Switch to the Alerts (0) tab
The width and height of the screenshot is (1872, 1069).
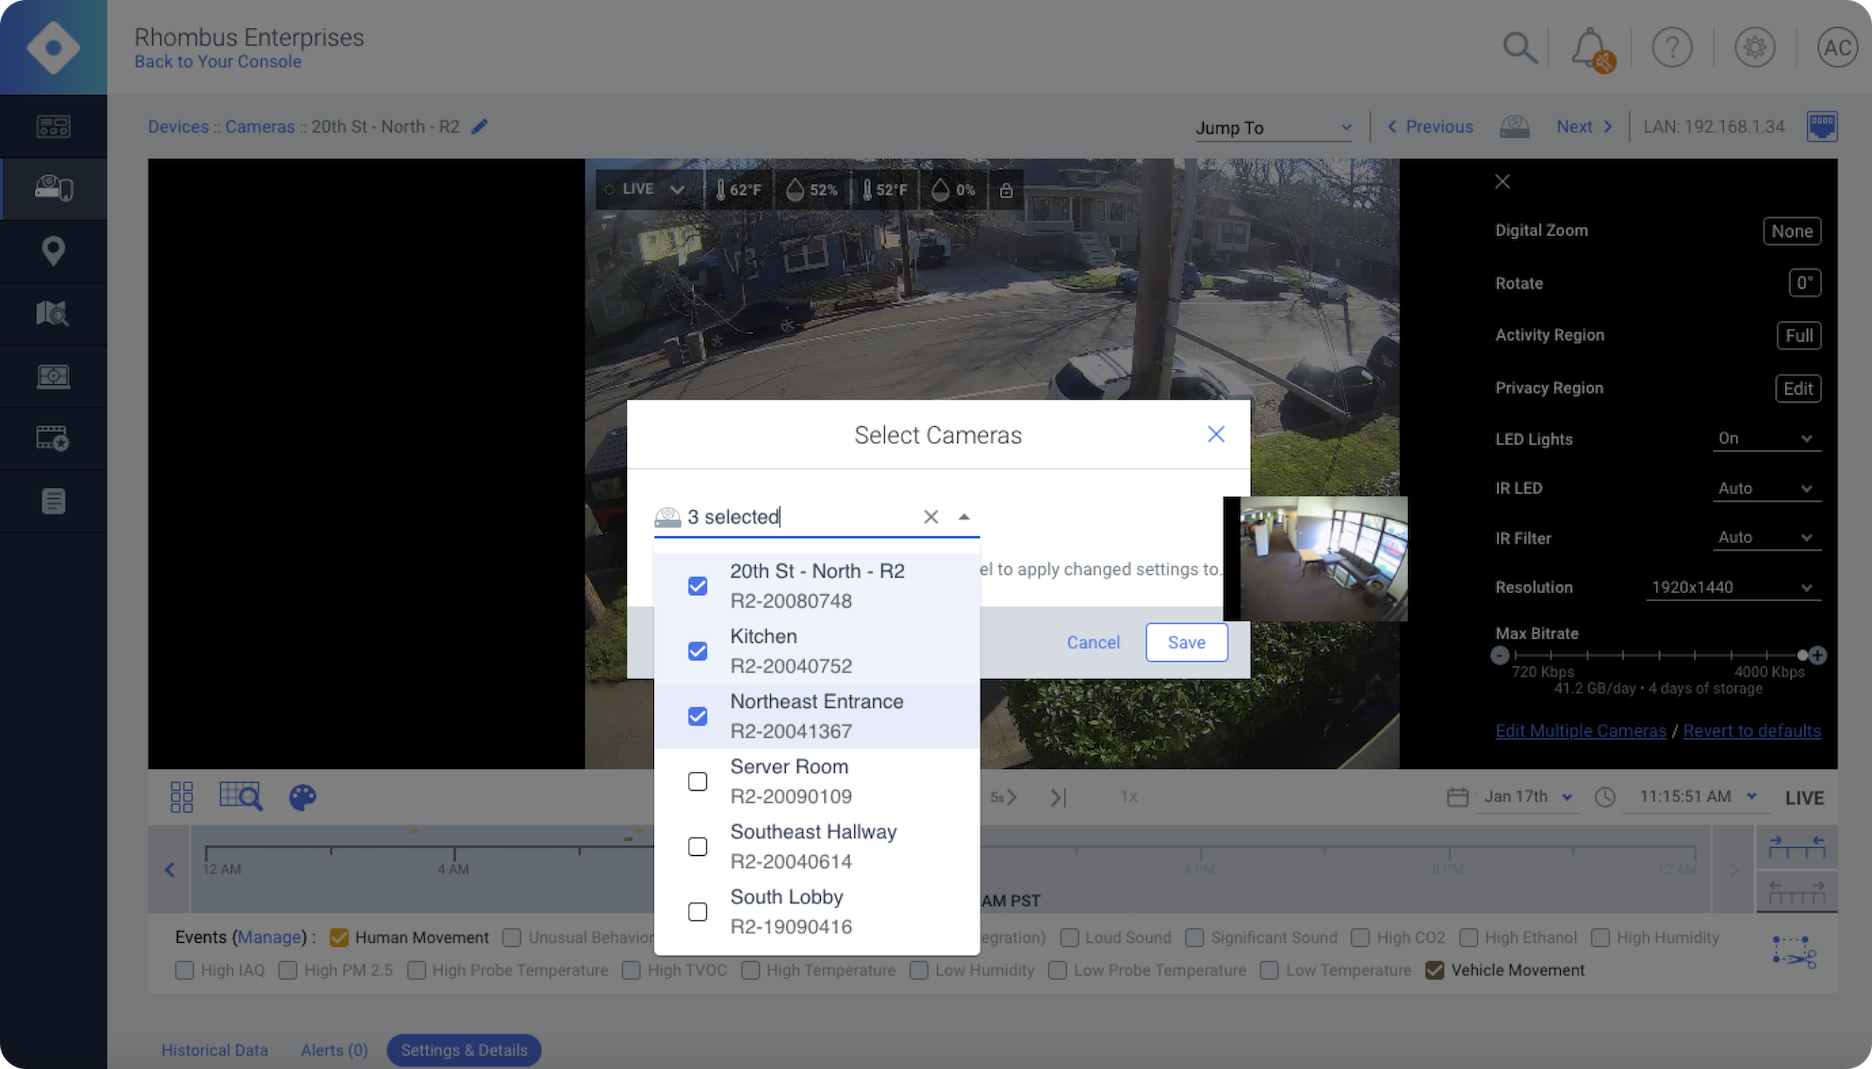(x=334, y=1050)
